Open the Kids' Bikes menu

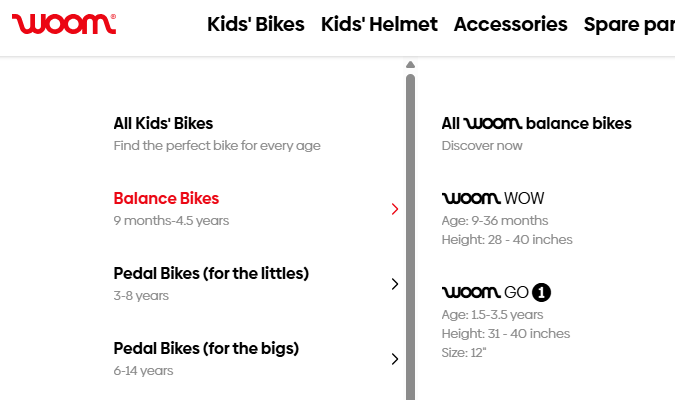(256, 24)
